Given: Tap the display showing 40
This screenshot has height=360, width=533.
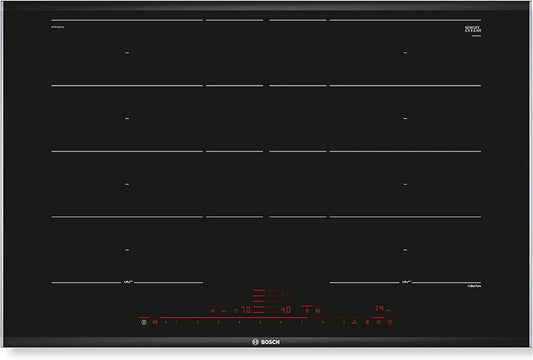Looking at the screenshot, I should pos(286,310).
